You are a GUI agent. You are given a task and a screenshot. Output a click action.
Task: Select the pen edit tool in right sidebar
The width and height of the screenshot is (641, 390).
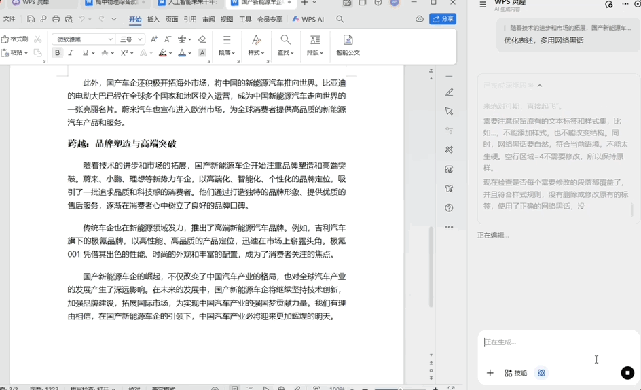(x=449, y=92)
